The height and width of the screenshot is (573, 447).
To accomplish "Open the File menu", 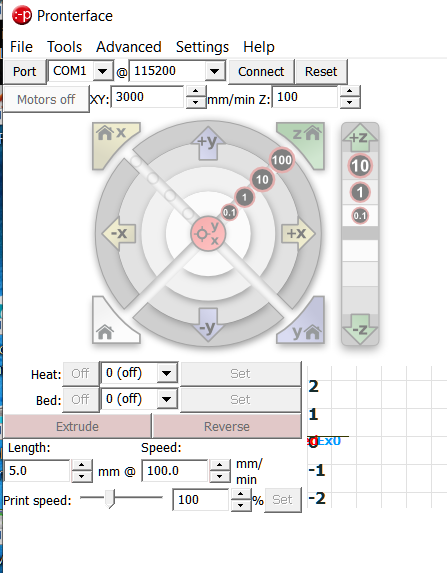I will (x=21, y=47).
